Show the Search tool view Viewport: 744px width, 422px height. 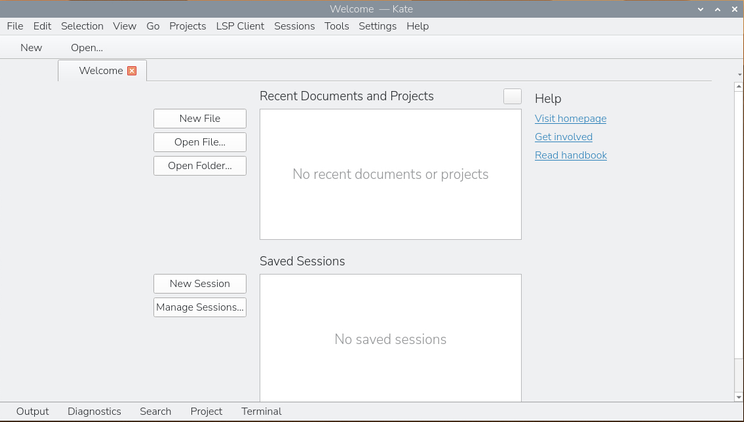[x=155, y=412]
